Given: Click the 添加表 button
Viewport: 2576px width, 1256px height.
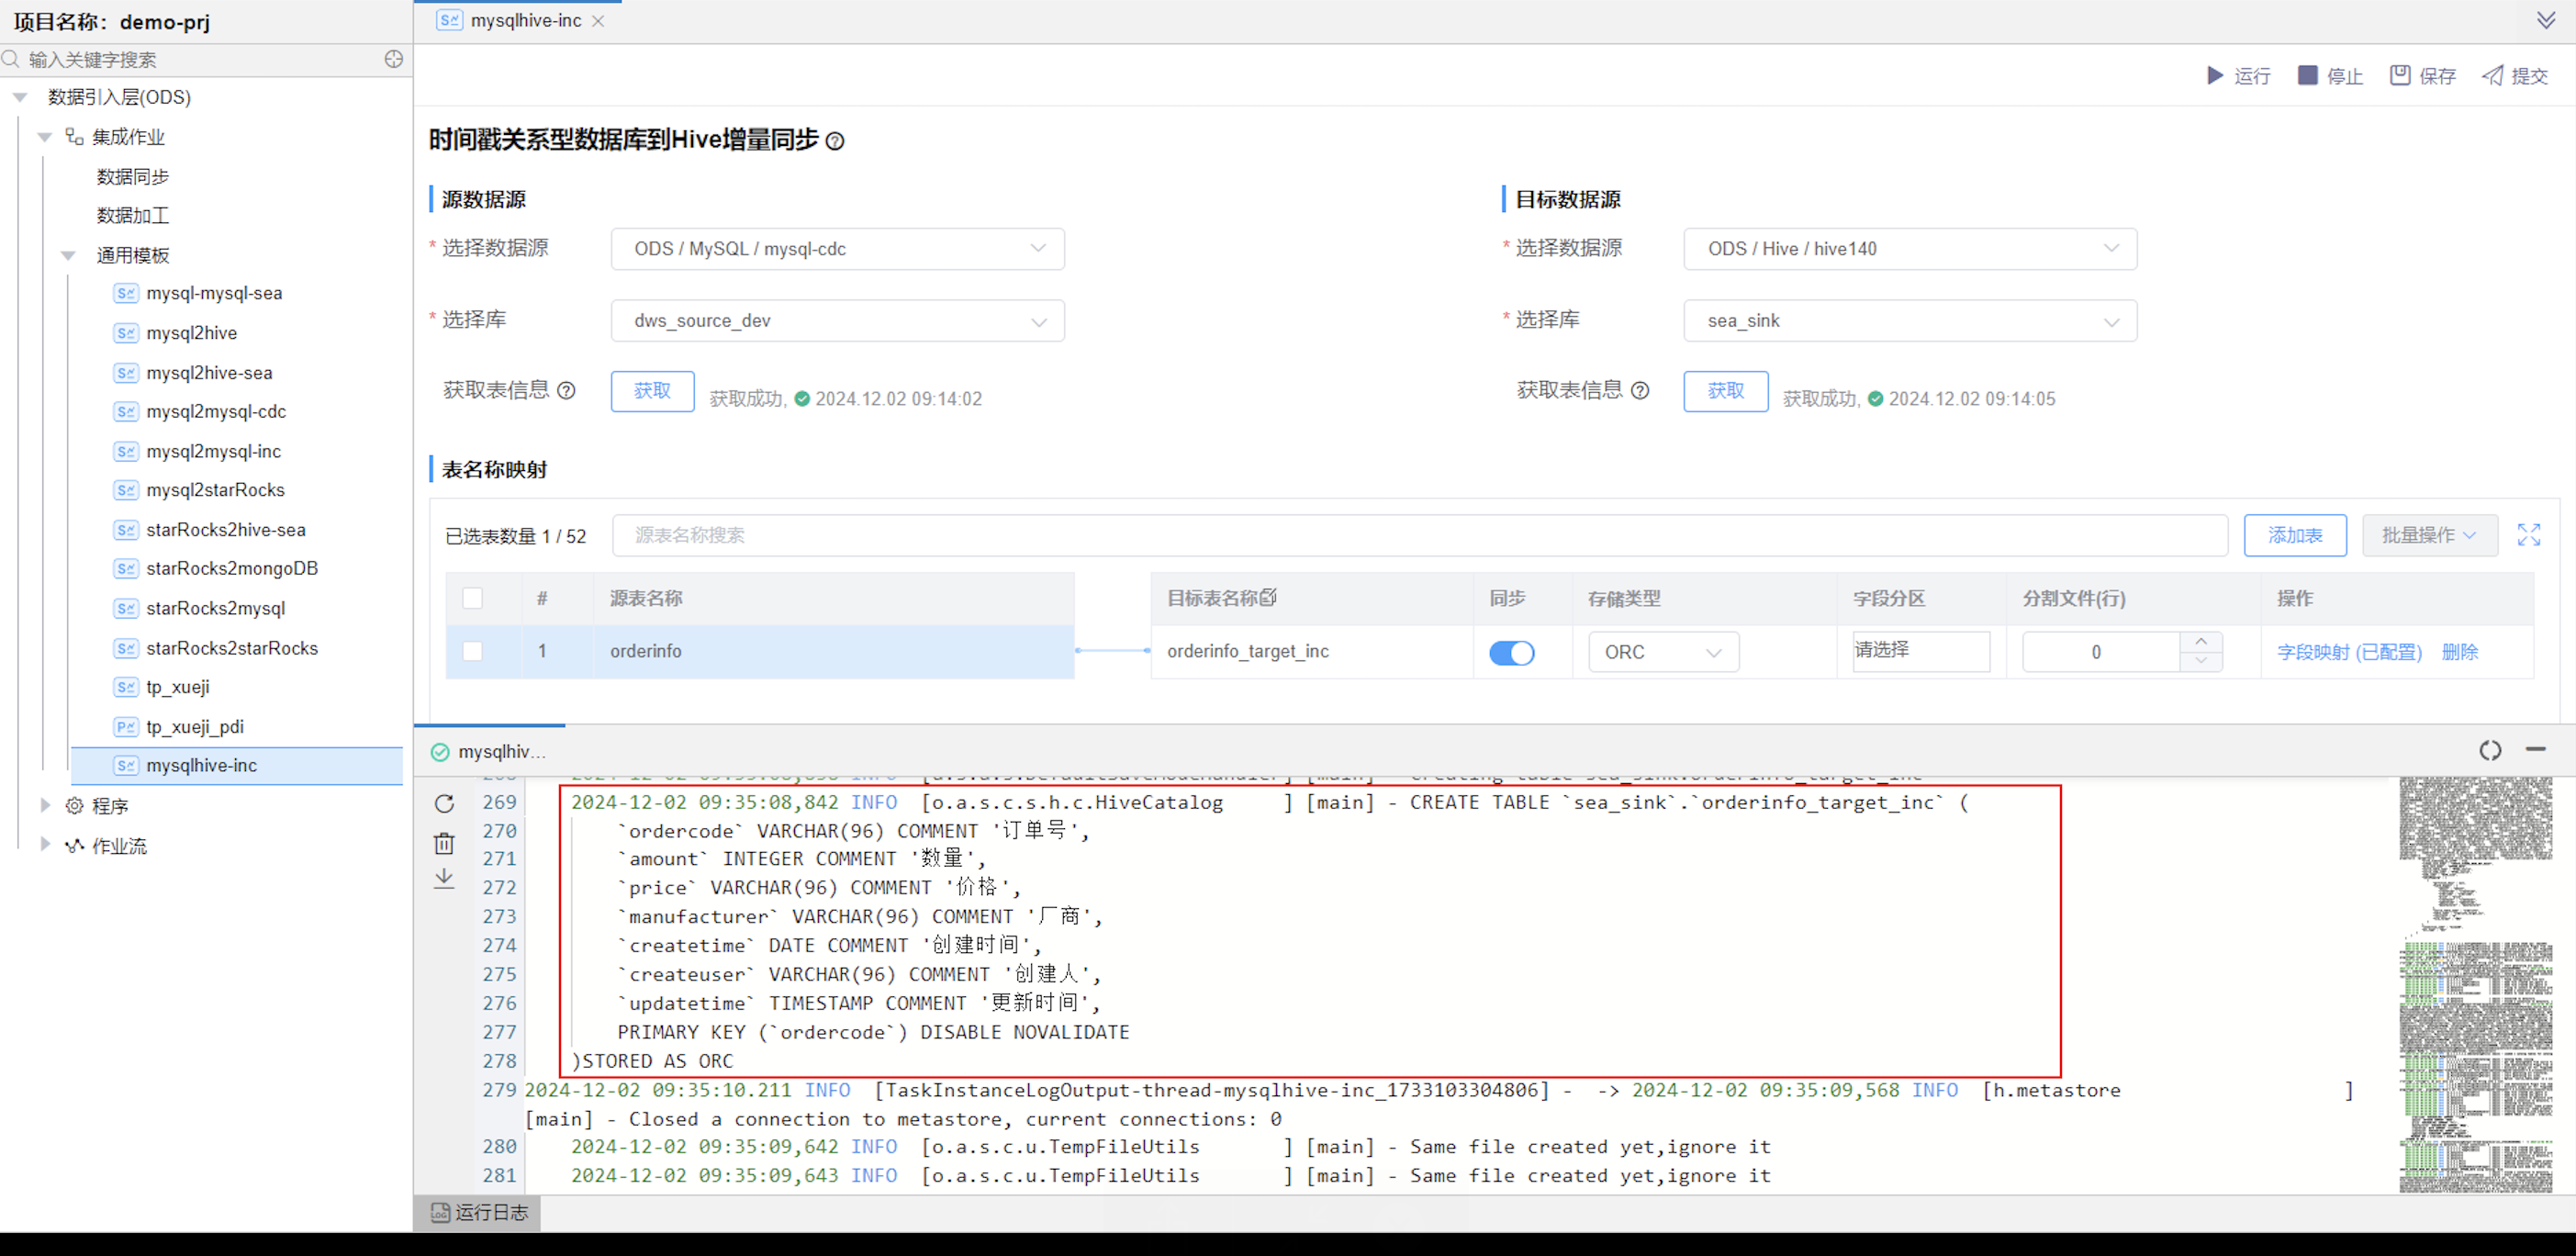Looking at the screenshot, I should pyautogui.click(x=2295, y=536).
